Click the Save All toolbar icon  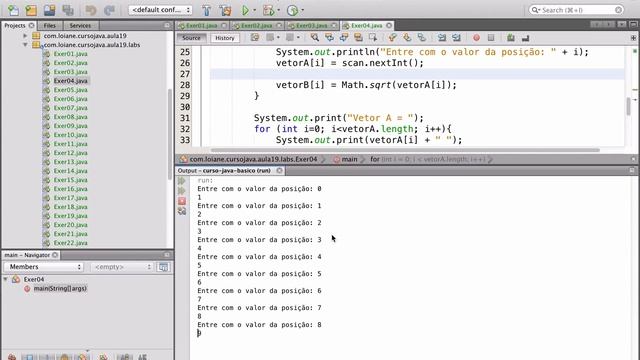click(x=68, y=10)
